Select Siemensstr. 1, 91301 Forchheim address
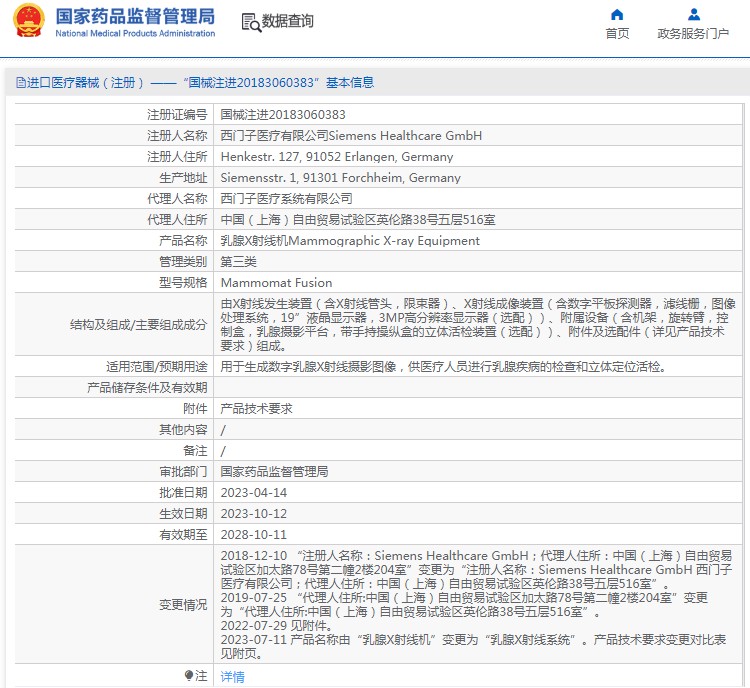The image size is (750, 688). [341, 178]
